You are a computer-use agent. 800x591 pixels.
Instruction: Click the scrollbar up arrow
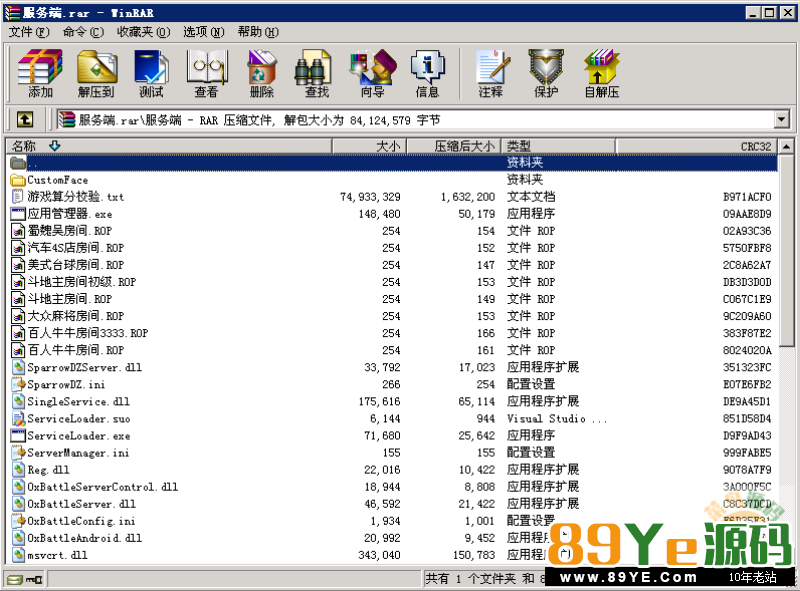(x=786, y=146)
